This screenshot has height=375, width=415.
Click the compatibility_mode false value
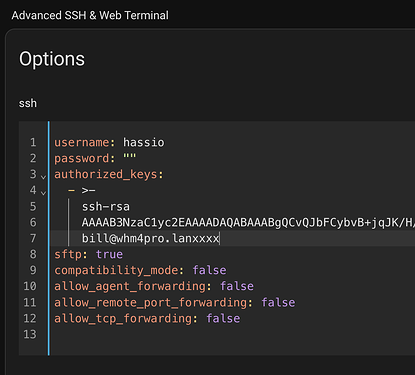coord(209,270)
